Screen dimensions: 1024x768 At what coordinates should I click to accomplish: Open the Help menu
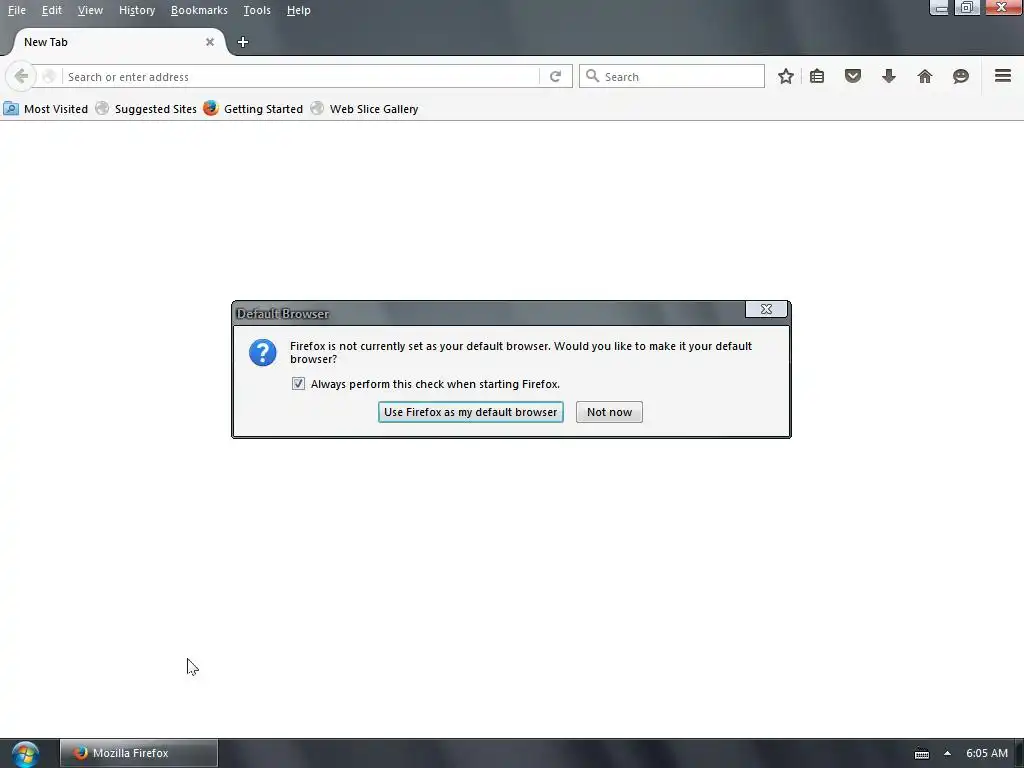(x=298, y=10)
